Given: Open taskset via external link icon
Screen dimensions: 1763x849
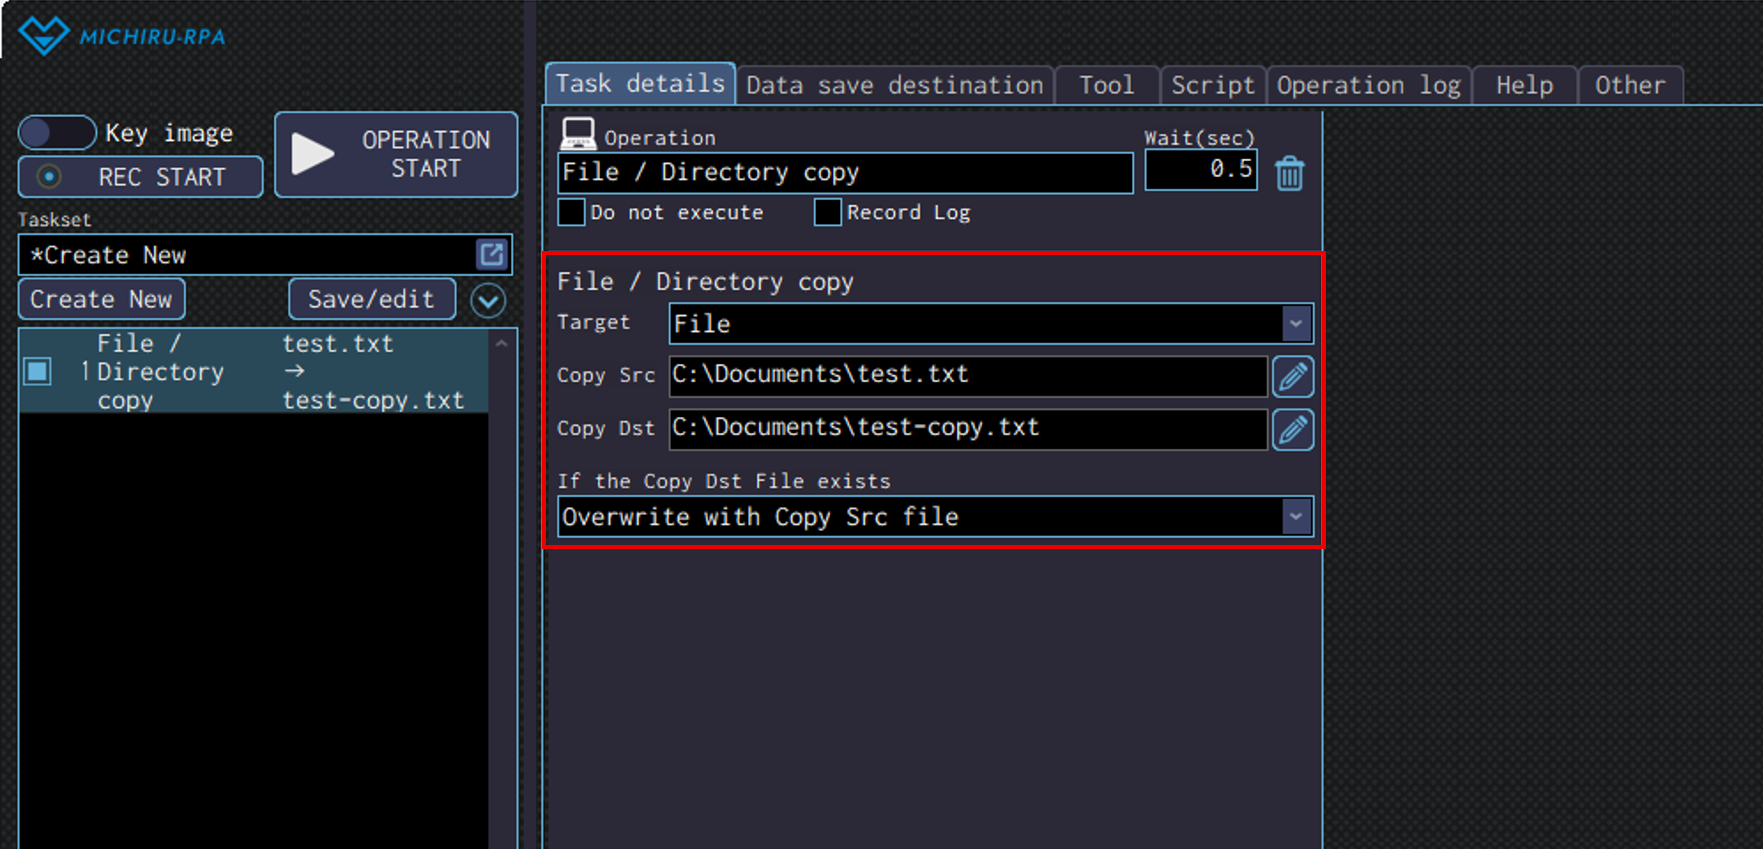Looking at the screenshot, I should click(x=492, y=255).
